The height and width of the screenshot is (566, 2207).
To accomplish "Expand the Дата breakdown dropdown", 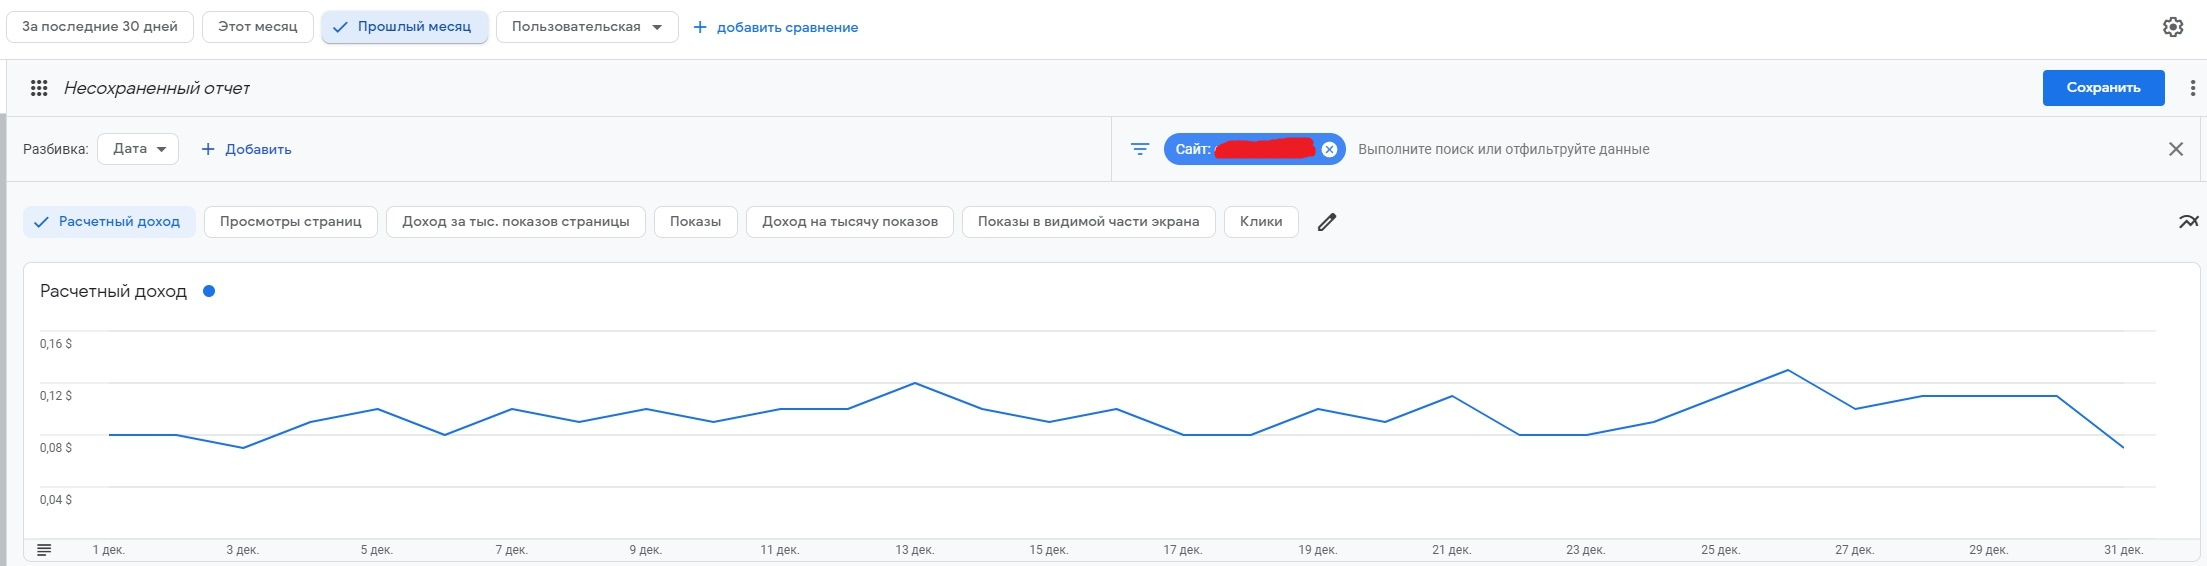I will click(138, 149).
